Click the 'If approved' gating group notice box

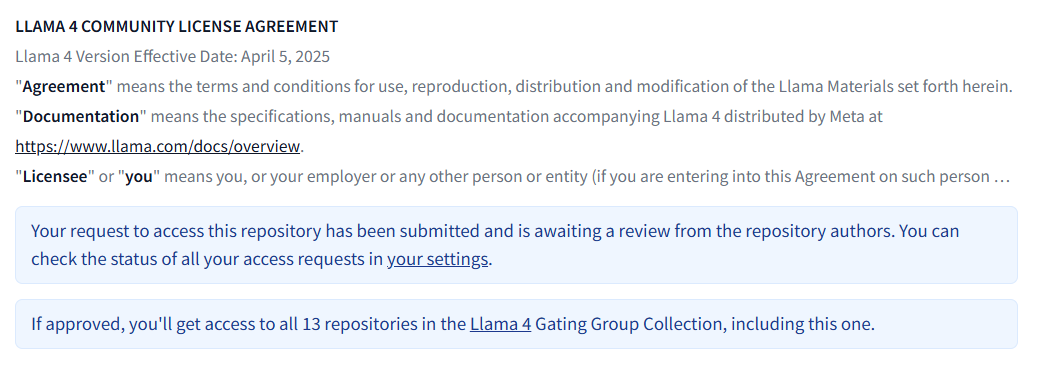pos(516,324)
